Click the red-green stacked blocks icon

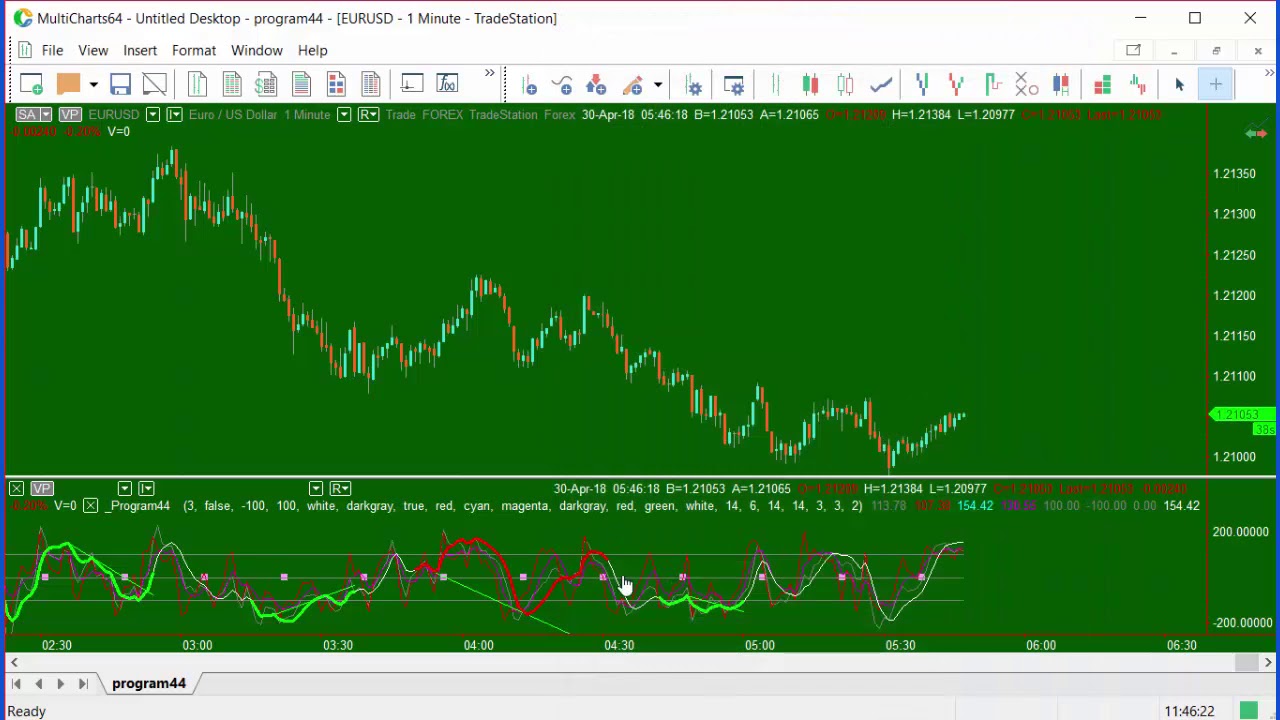[1102, 86]
